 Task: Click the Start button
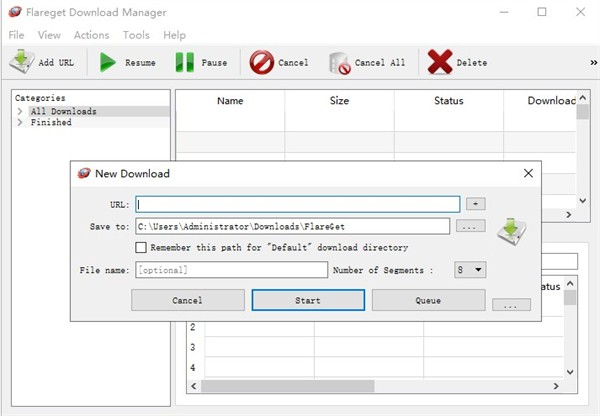[307, 300]
